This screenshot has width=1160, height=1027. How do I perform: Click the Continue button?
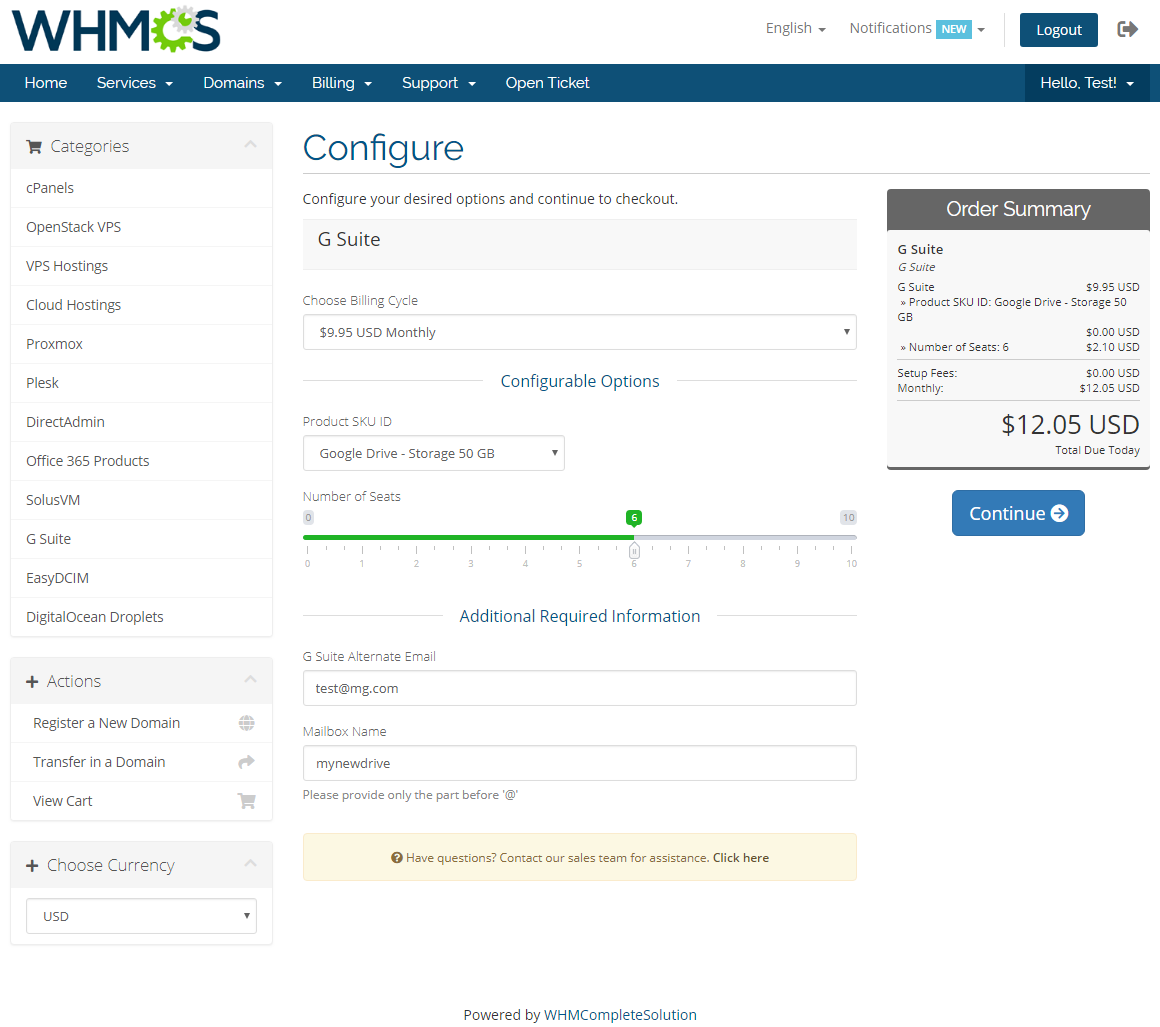pyautogui.click(x=1017, y=513)
